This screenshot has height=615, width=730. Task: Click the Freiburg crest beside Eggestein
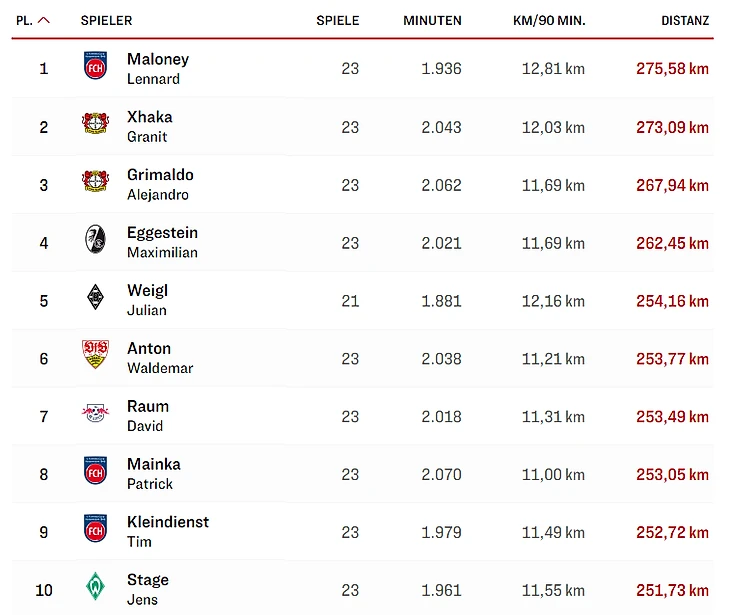coord(95,242)
